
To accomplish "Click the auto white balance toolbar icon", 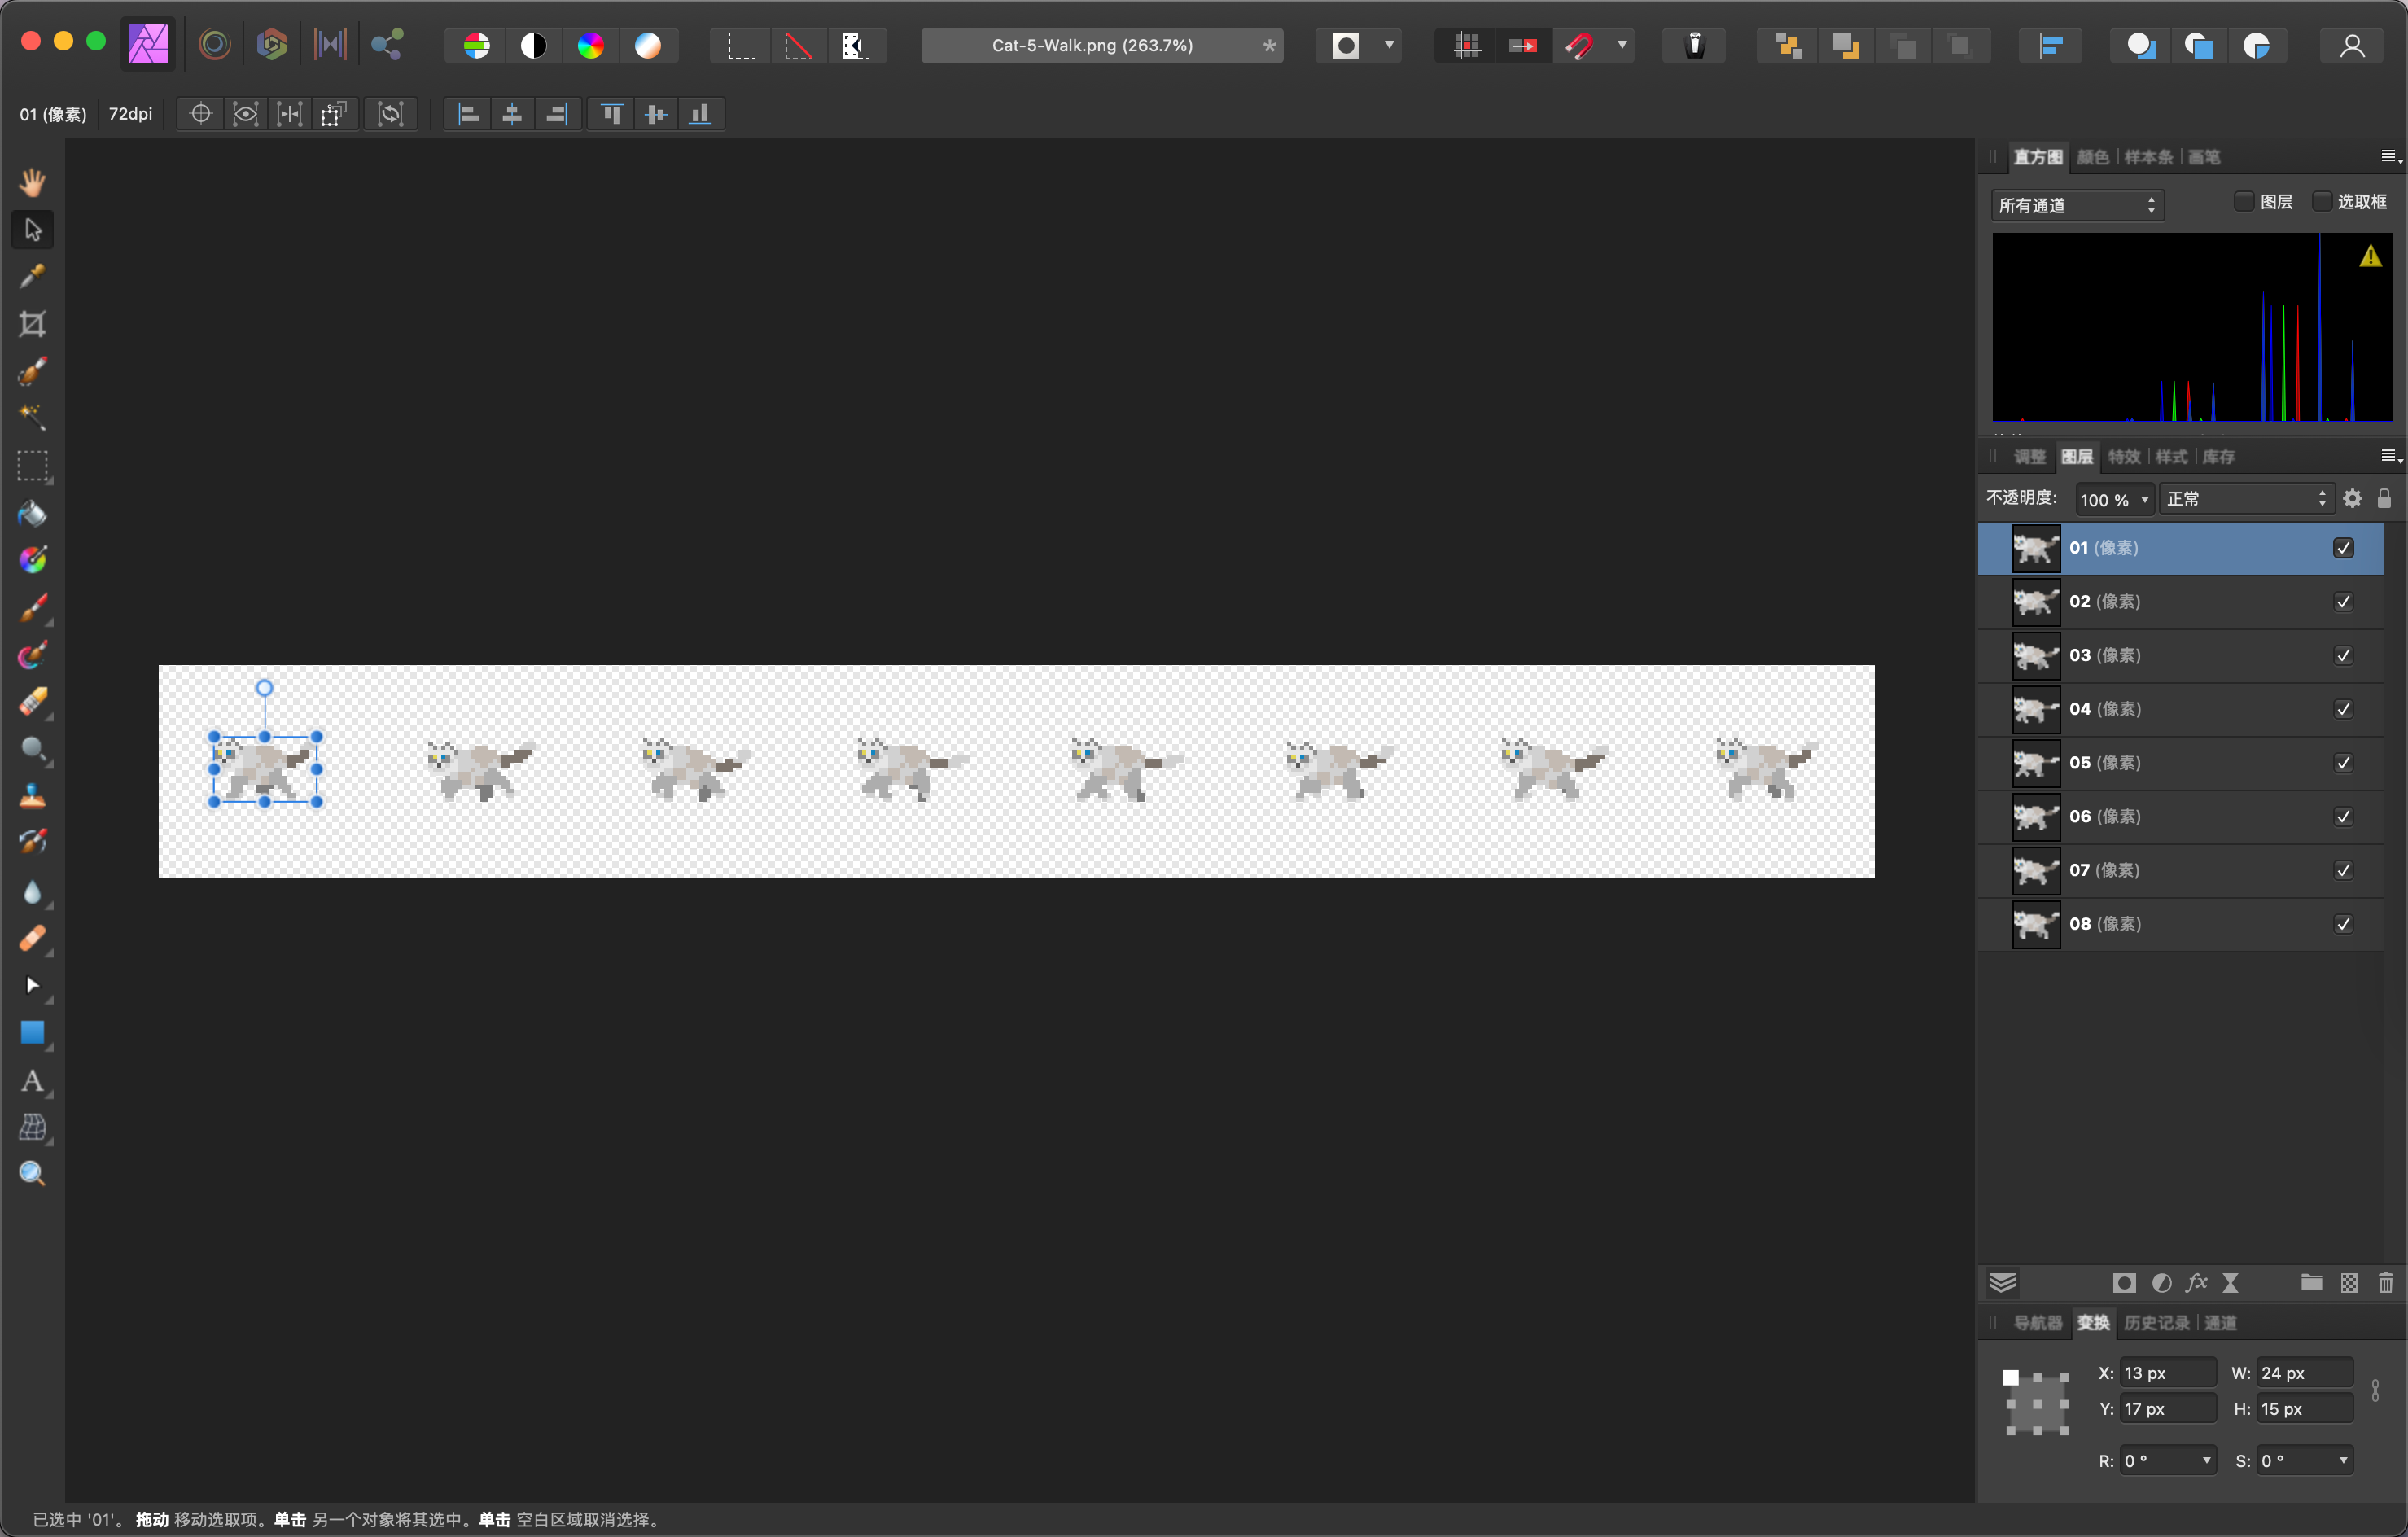I will click(647, 45).
